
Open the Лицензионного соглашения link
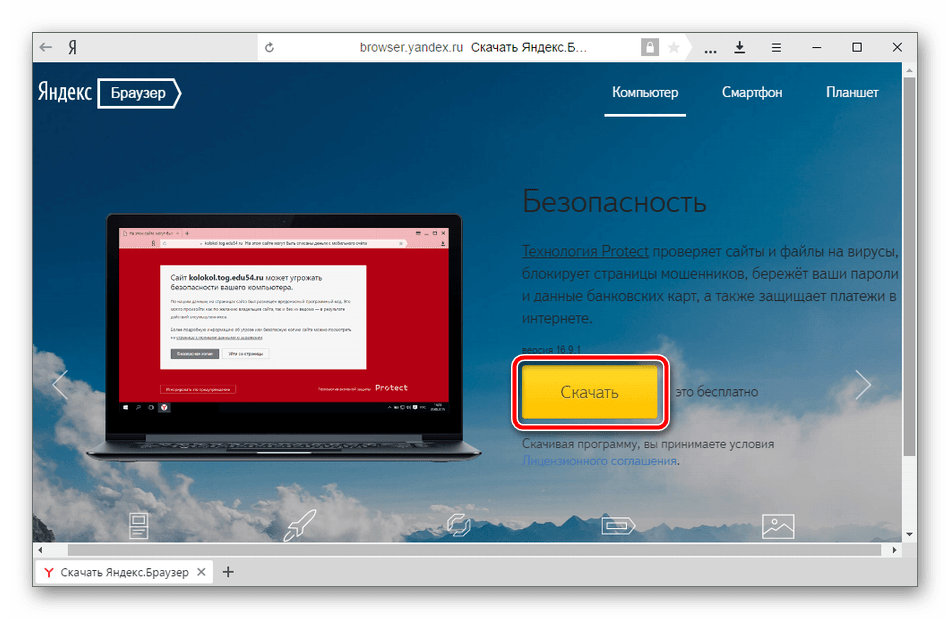click(x=599, y=461)
